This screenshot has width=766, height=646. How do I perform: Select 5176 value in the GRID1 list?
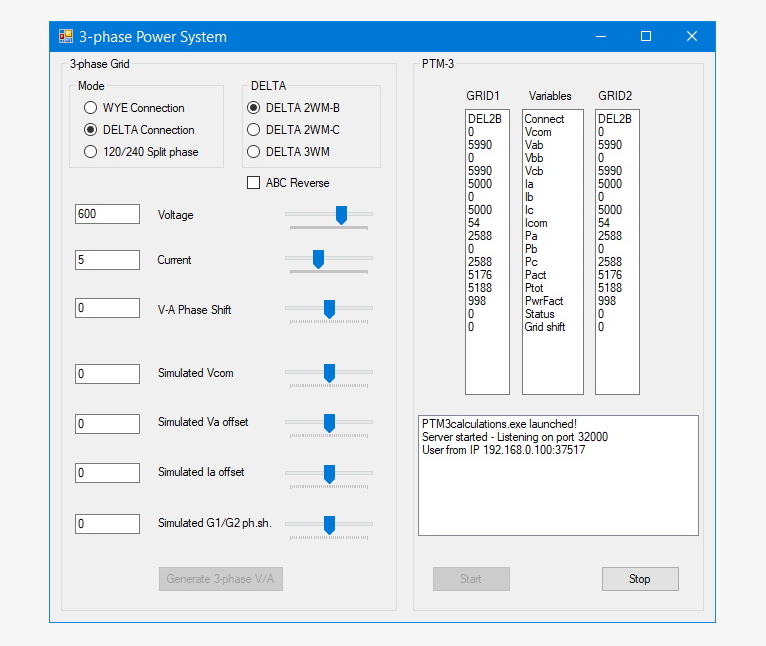point(480,275)
